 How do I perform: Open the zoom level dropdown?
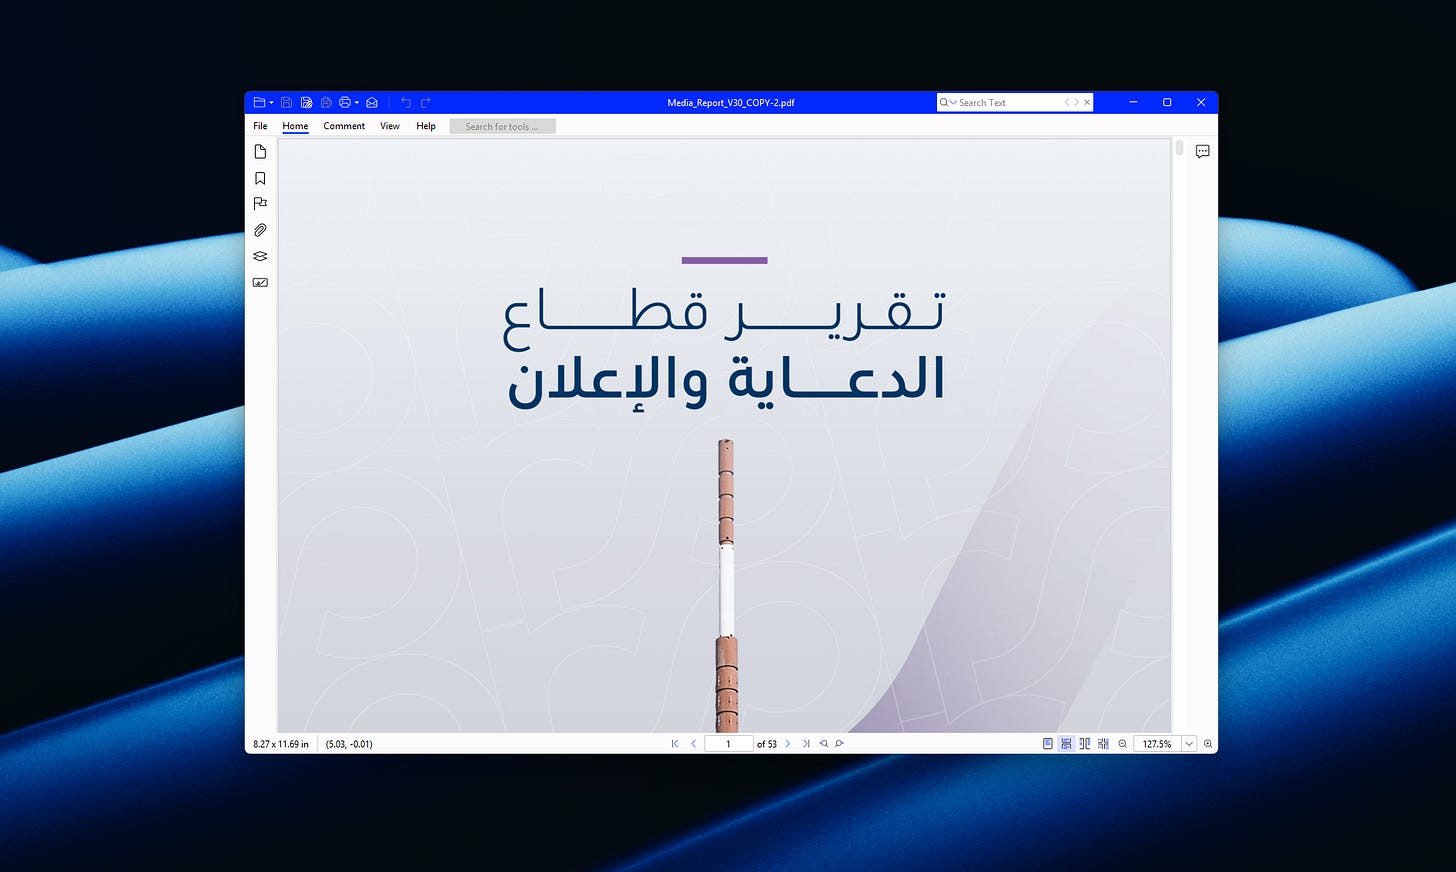click(1189, 744)
